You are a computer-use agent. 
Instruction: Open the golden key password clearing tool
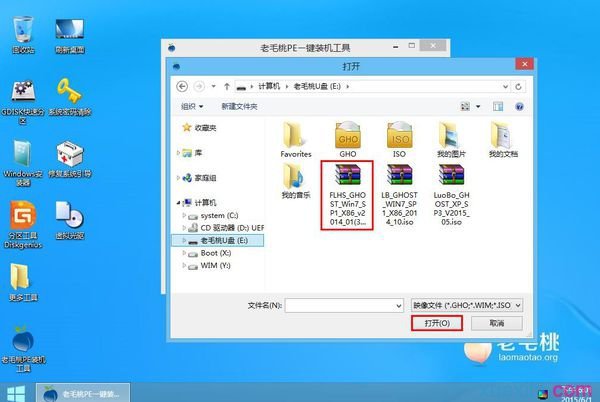[70, 96]
